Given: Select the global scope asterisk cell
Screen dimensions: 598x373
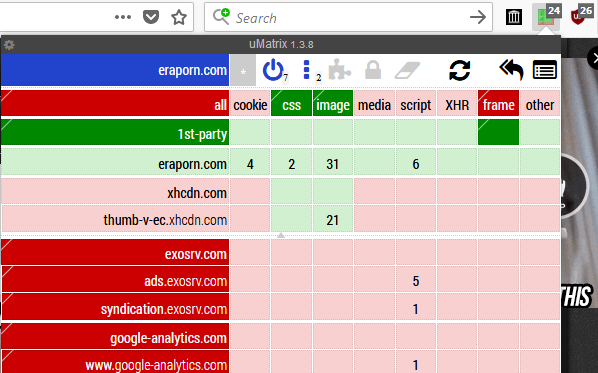Looking at the screenshot, I should (x=243, y=71).
